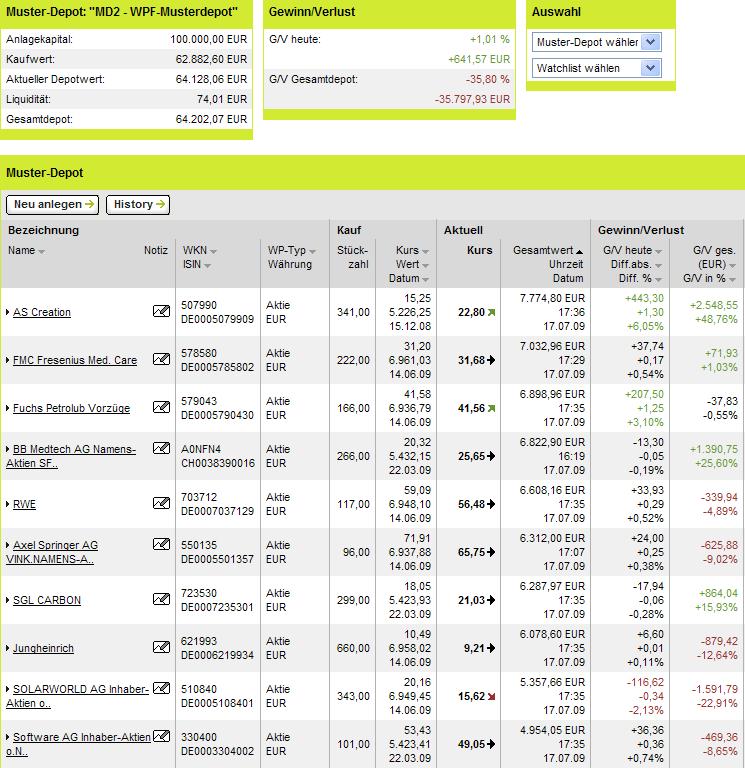Open the Jungheinrich stock link
This screenshot has height=768, width=745.
point(43,648)
